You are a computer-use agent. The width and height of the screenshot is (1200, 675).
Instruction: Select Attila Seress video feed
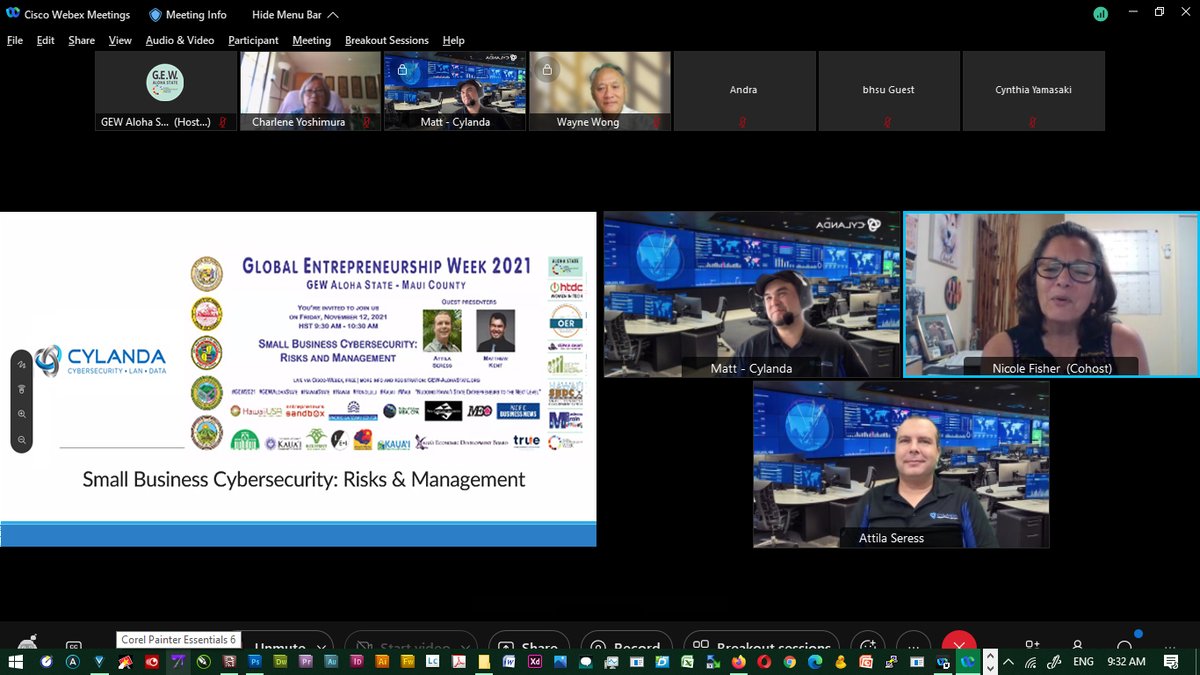pyautogui.click(x=901, y=464)
